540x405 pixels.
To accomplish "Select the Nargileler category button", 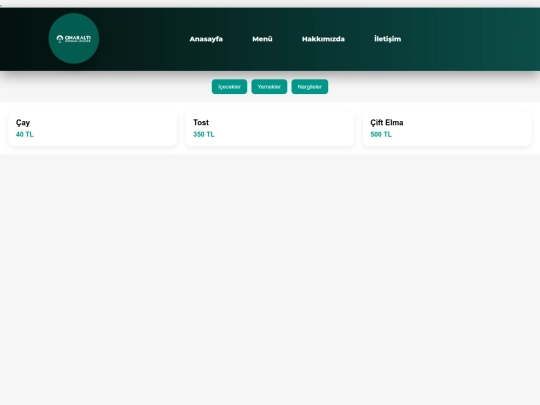I will [310, 86].
